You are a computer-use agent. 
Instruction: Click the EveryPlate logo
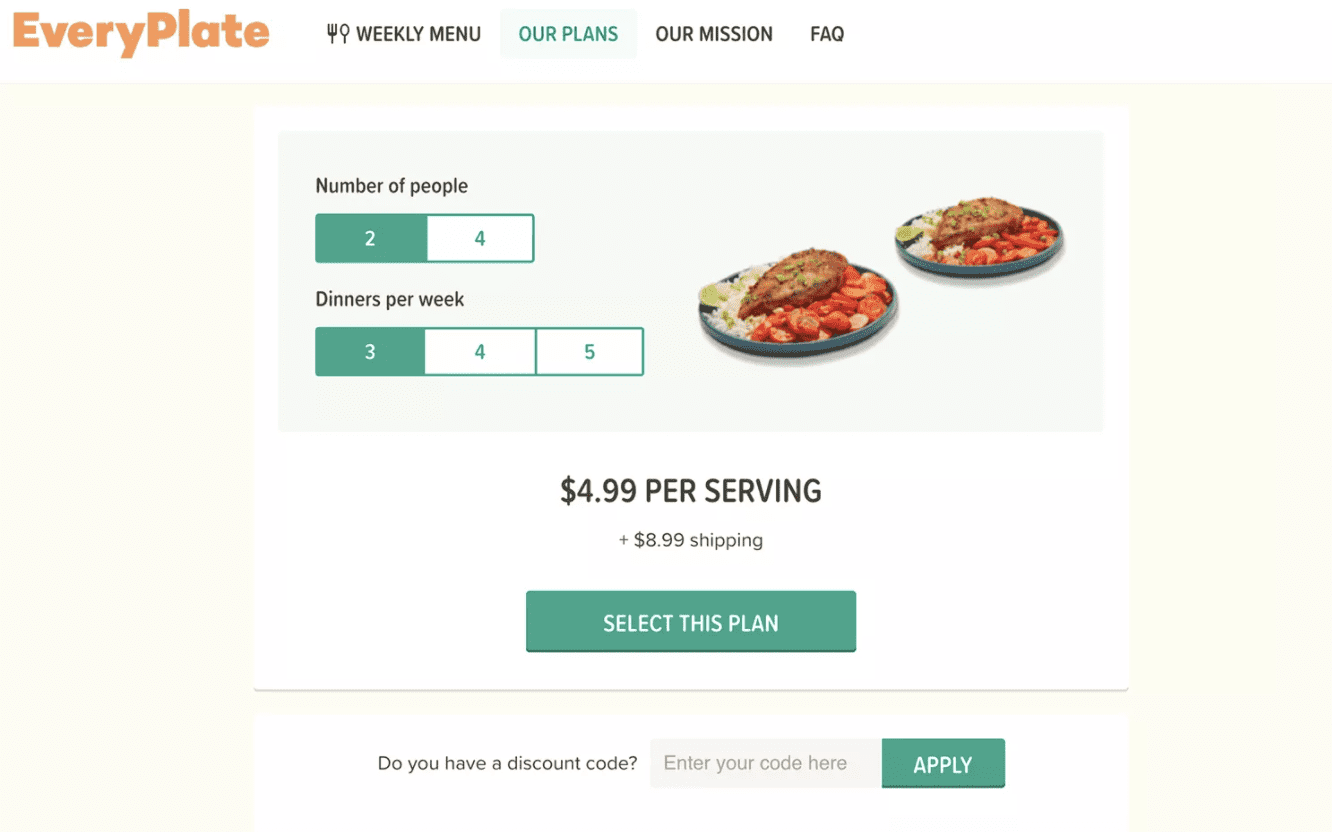click(141, 32)
